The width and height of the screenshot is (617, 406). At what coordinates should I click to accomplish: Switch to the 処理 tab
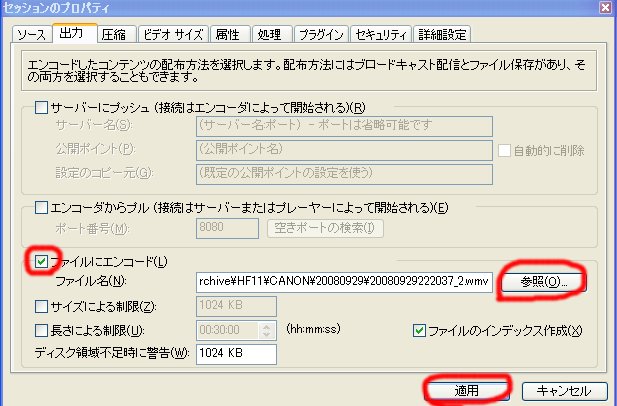270,35
